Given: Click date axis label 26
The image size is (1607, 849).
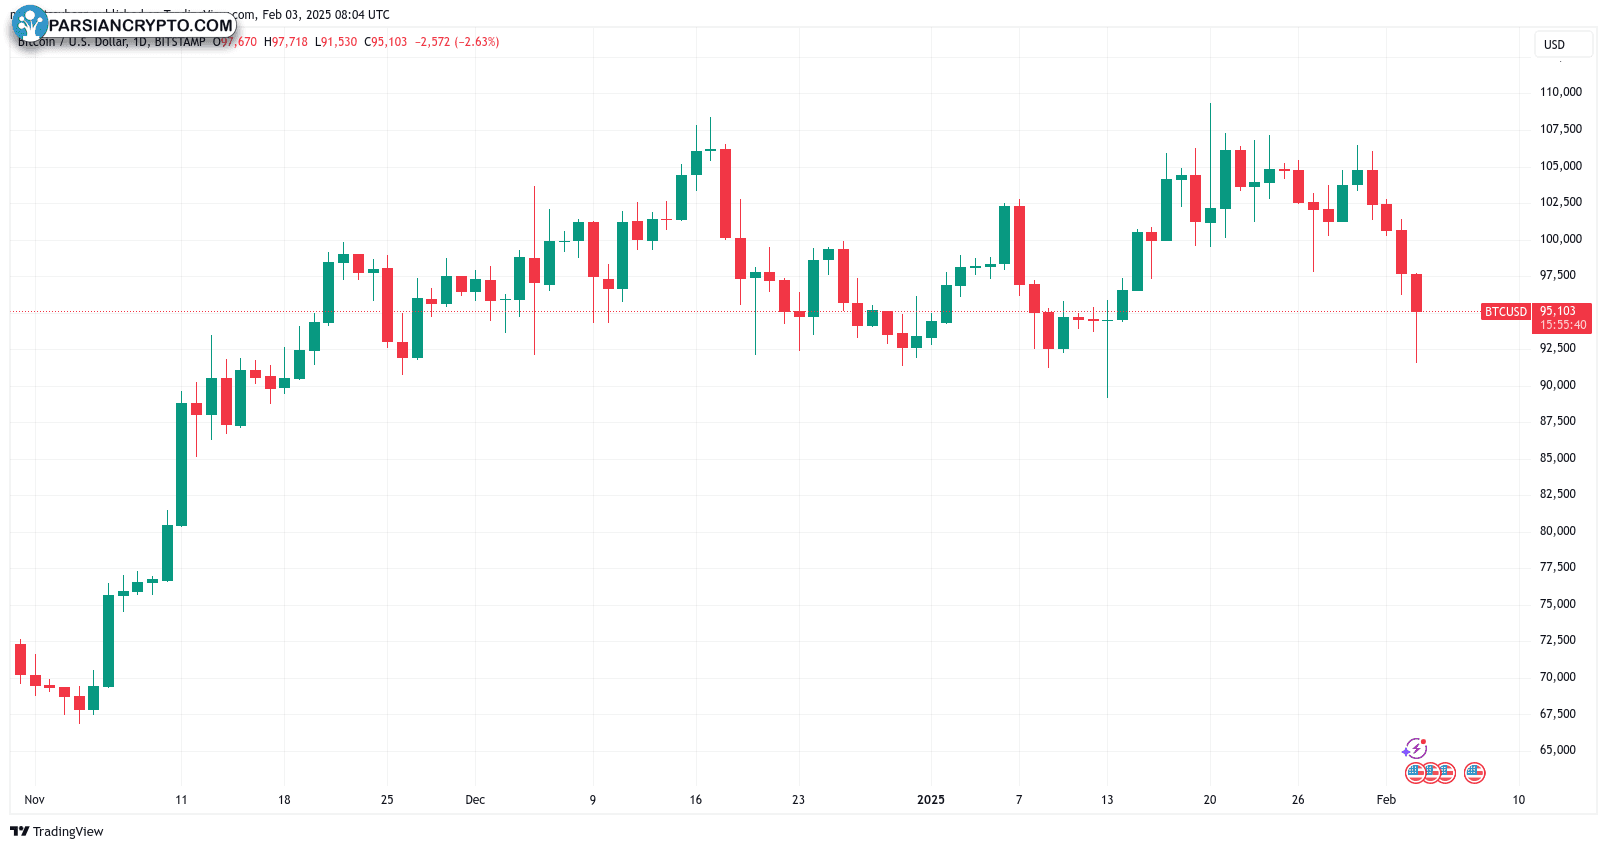Looking at the screenshot, I should click(x=1298, y=800).
